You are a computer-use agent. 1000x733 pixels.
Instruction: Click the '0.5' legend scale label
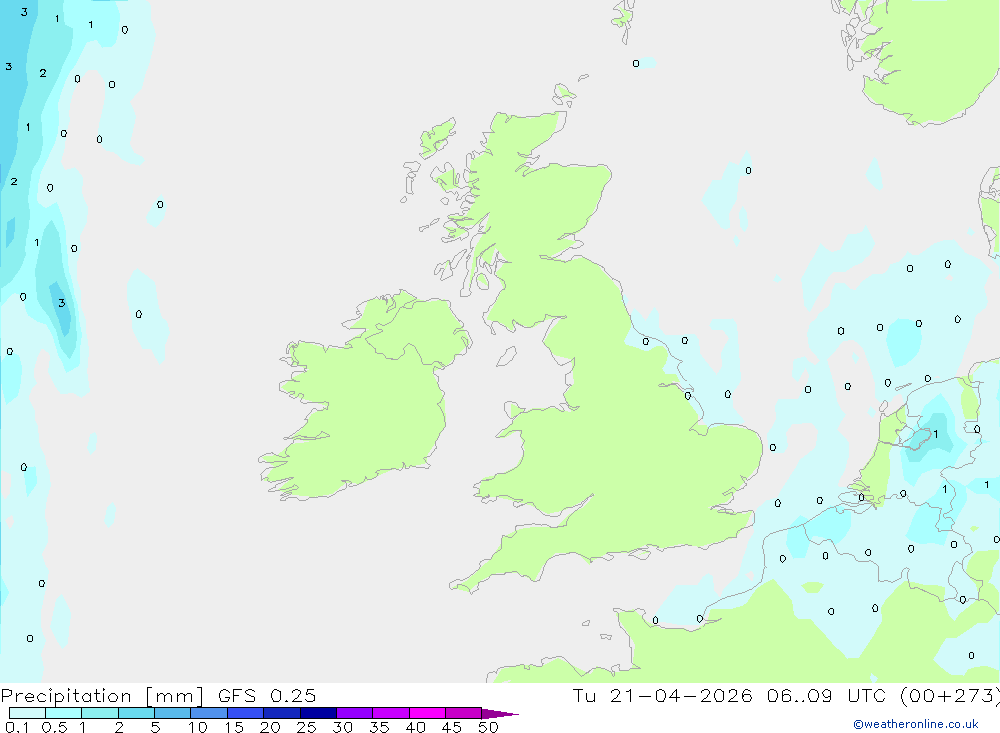point(54,727)
